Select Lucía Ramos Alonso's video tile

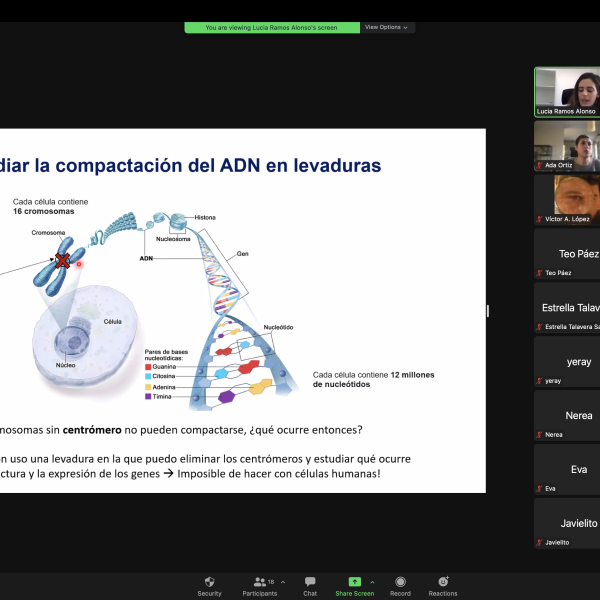(x=567, y=90)
